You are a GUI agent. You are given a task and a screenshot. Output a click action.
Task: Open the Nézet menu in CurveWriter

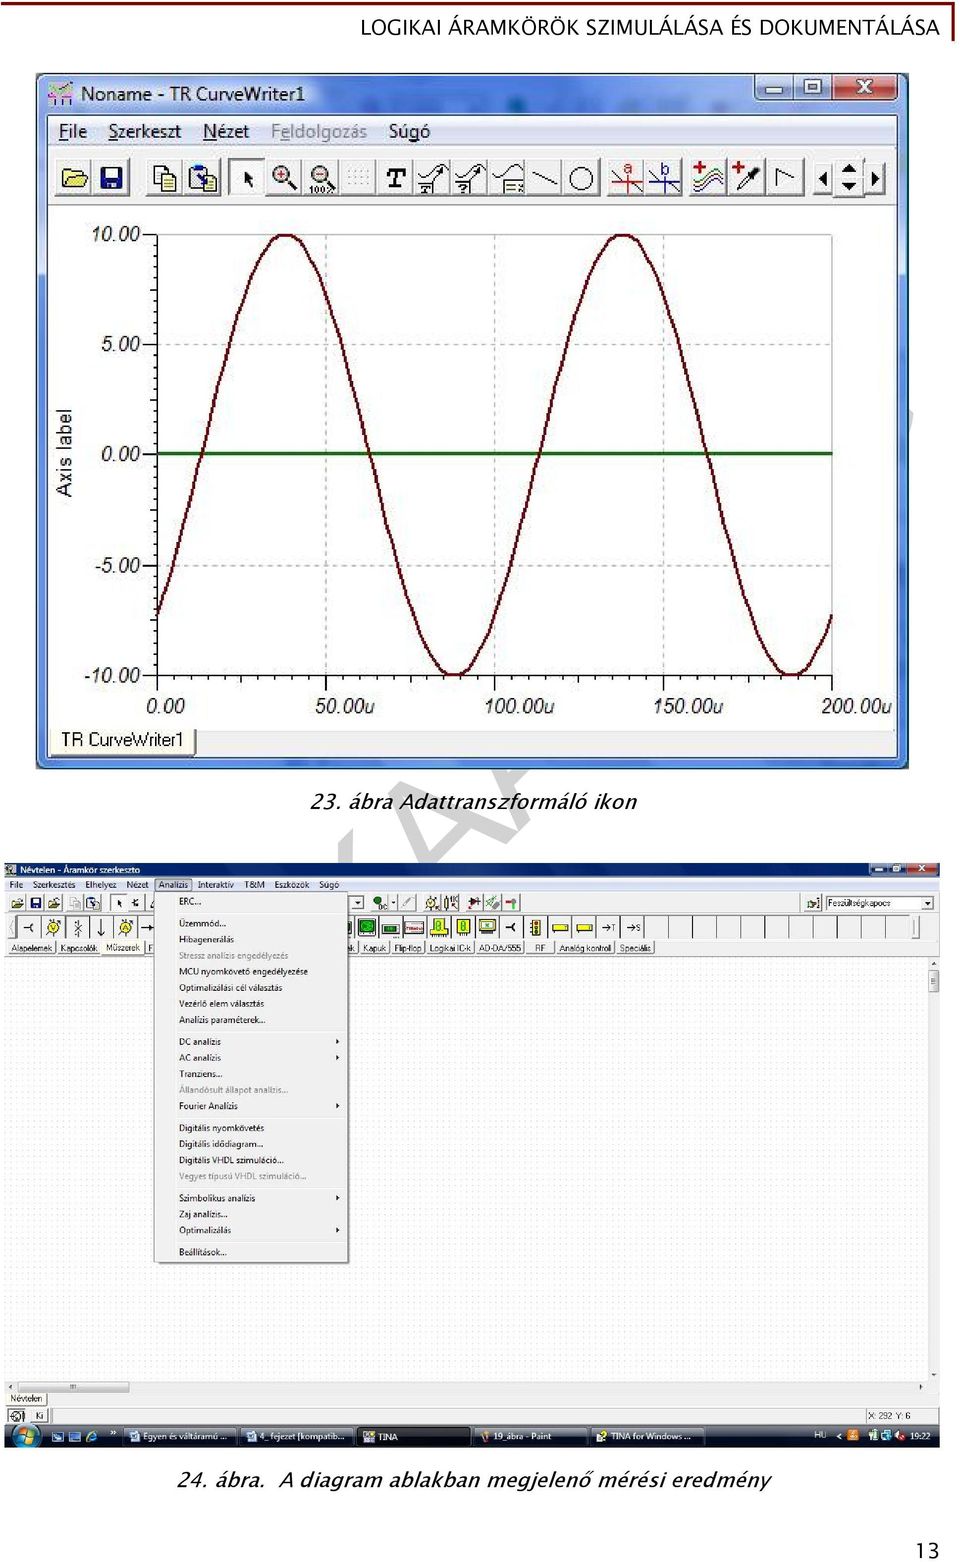click(x=226, y=131)
